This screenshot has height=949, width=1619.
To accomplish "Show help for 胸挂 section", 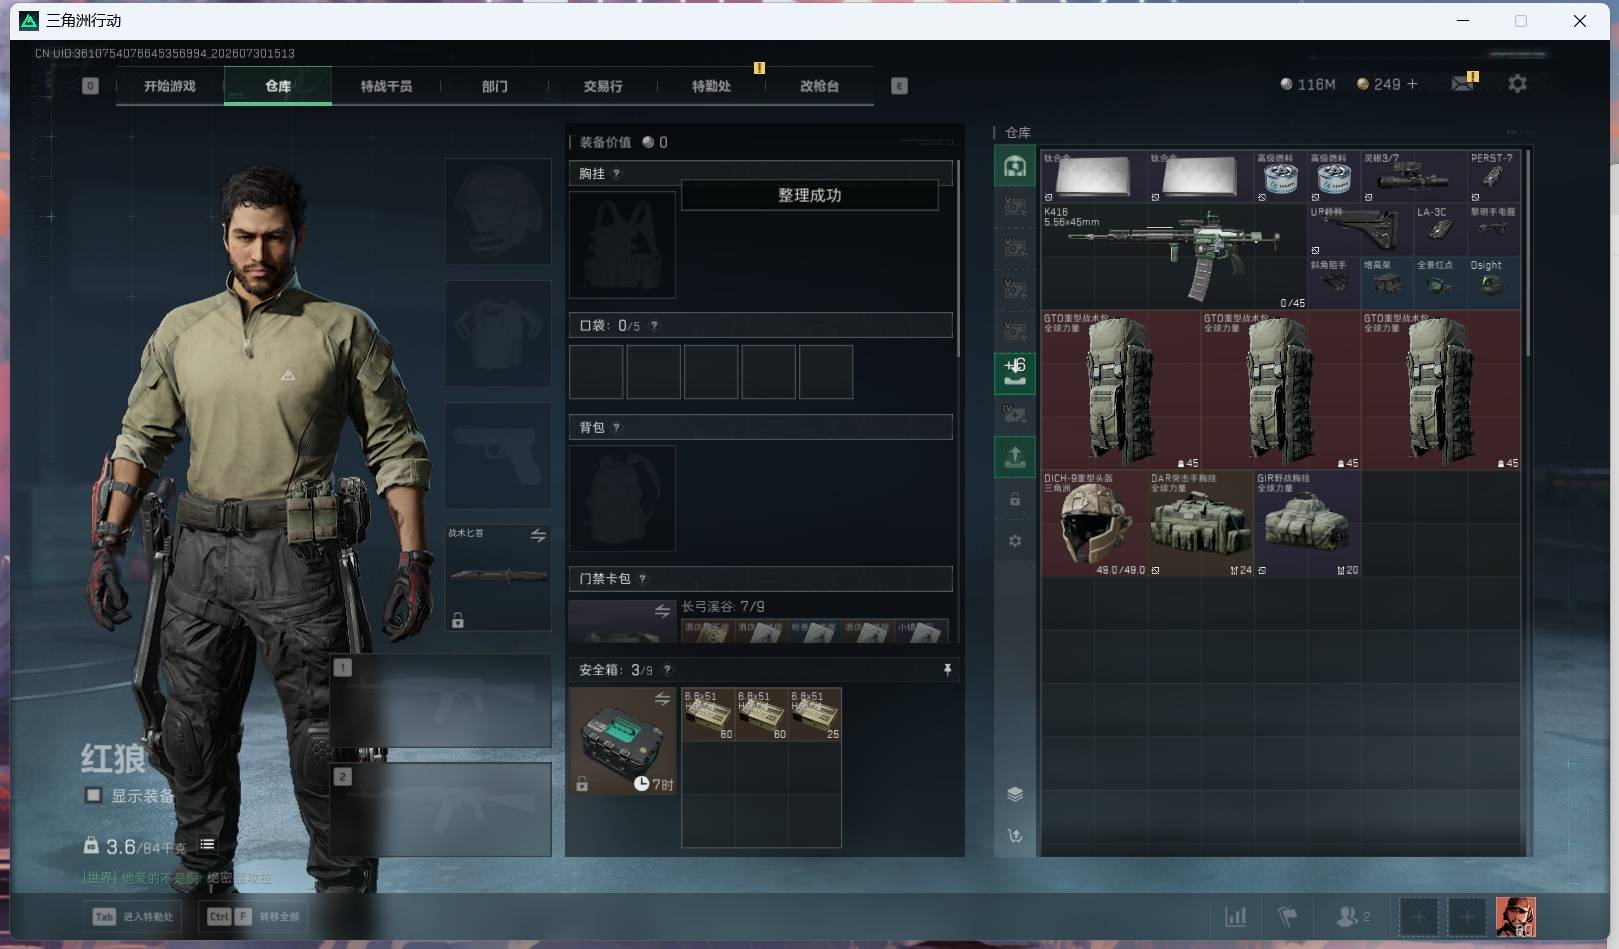I will tap(616, 174).
